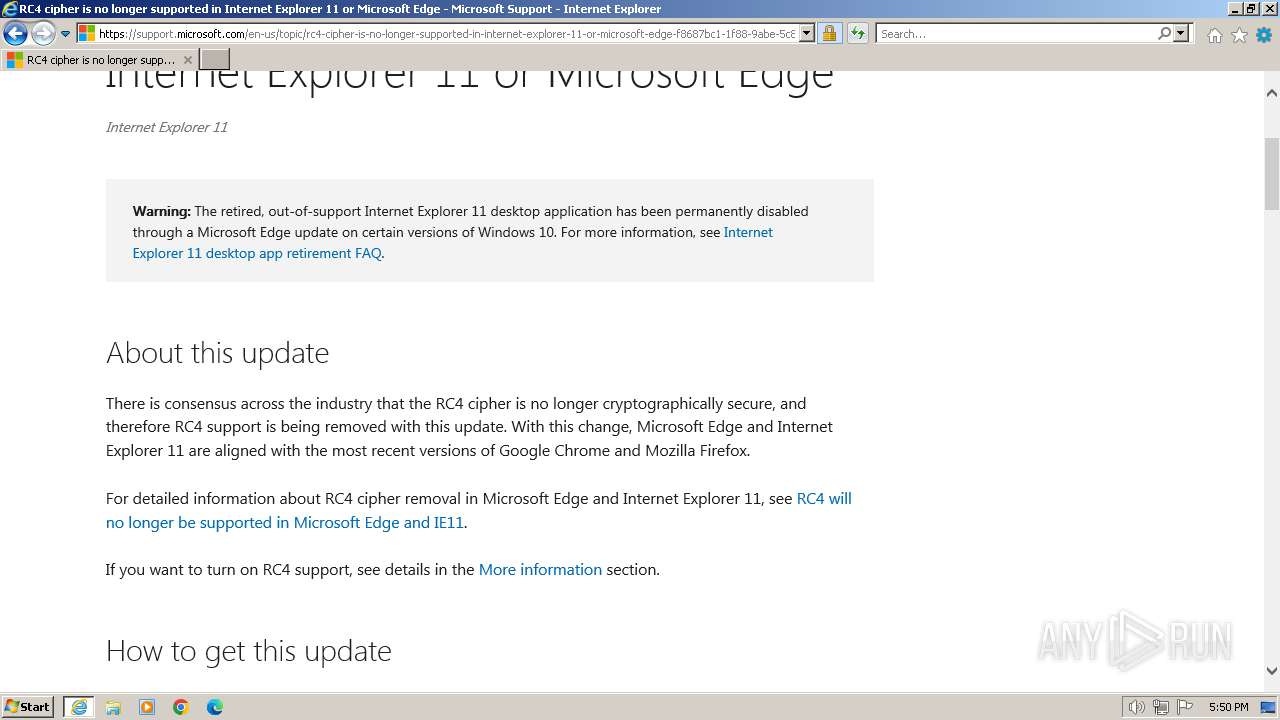Open File Explorer from taskbar
This screenshot has width=1280, height=720.
[x=113, y=707]
